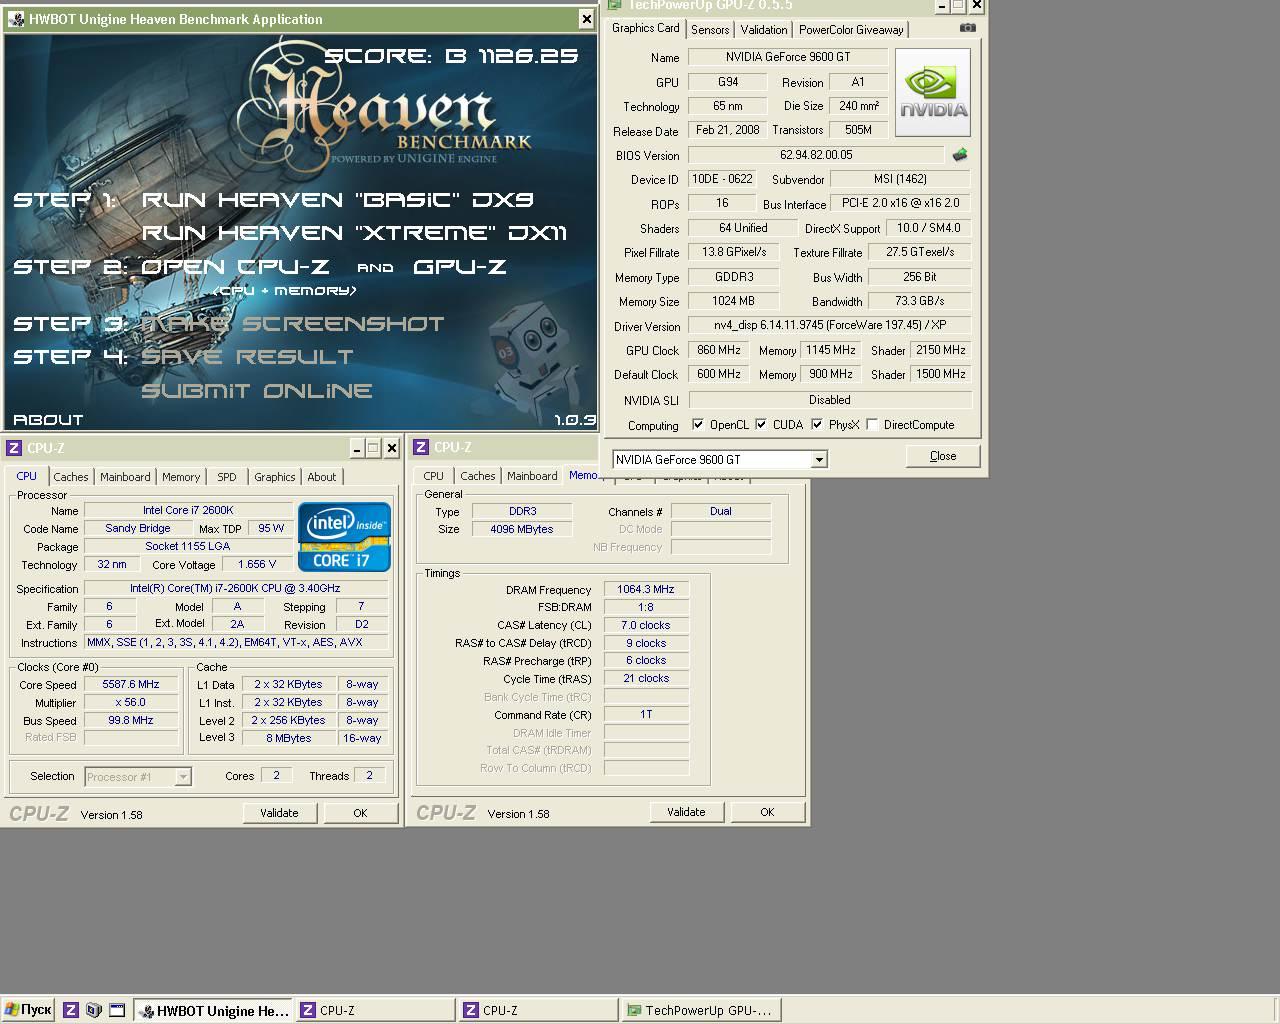
Task: Switch to HWBOT Unigine Heaven taskbar button
Action: pyautogui.click(x=213, y=1010)
